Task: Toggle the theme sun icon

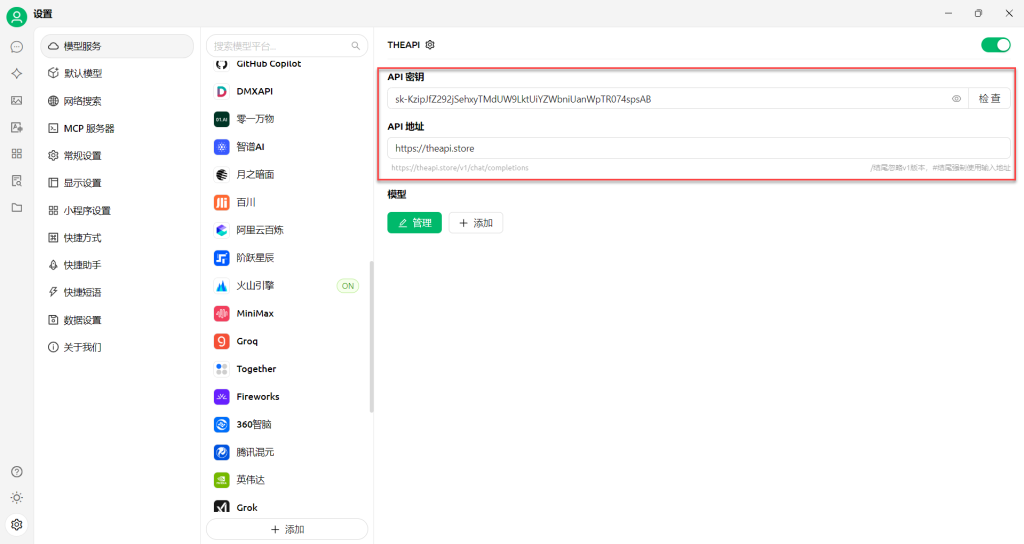Action: pos(17,498)
